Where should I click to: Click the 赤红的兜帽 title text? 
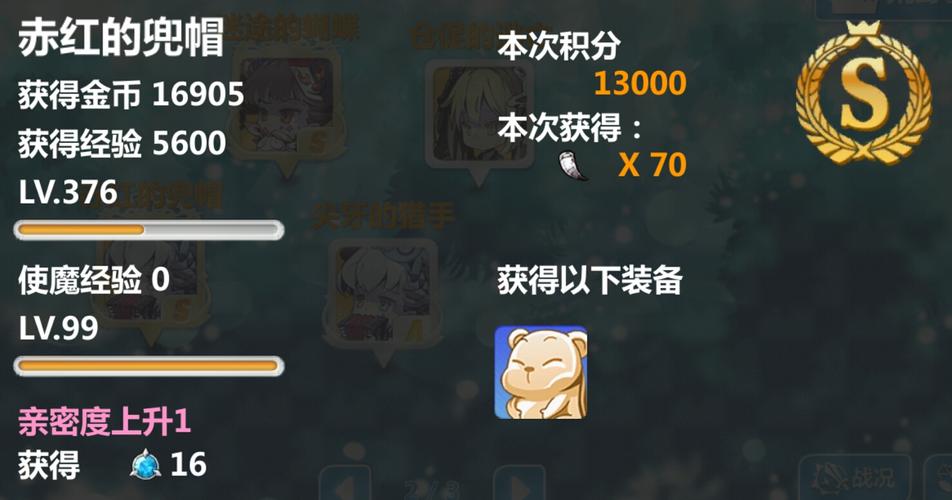(121, 37)
